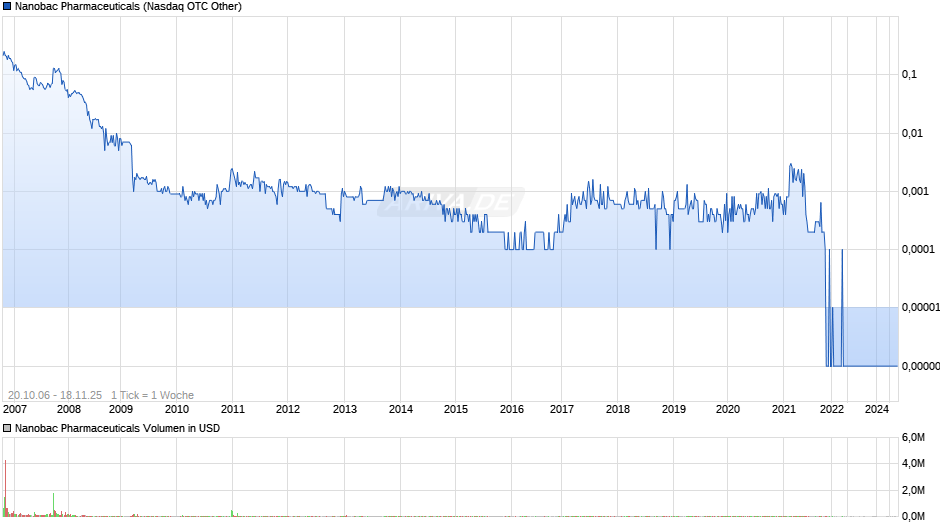Select the 2011 x-axis label

point(233,409)
